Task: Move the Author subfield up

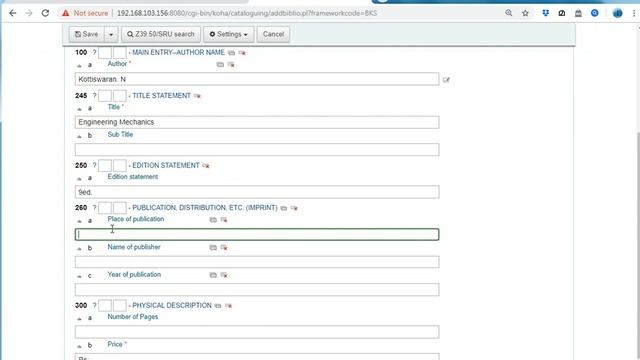Action: coord(79,65)
